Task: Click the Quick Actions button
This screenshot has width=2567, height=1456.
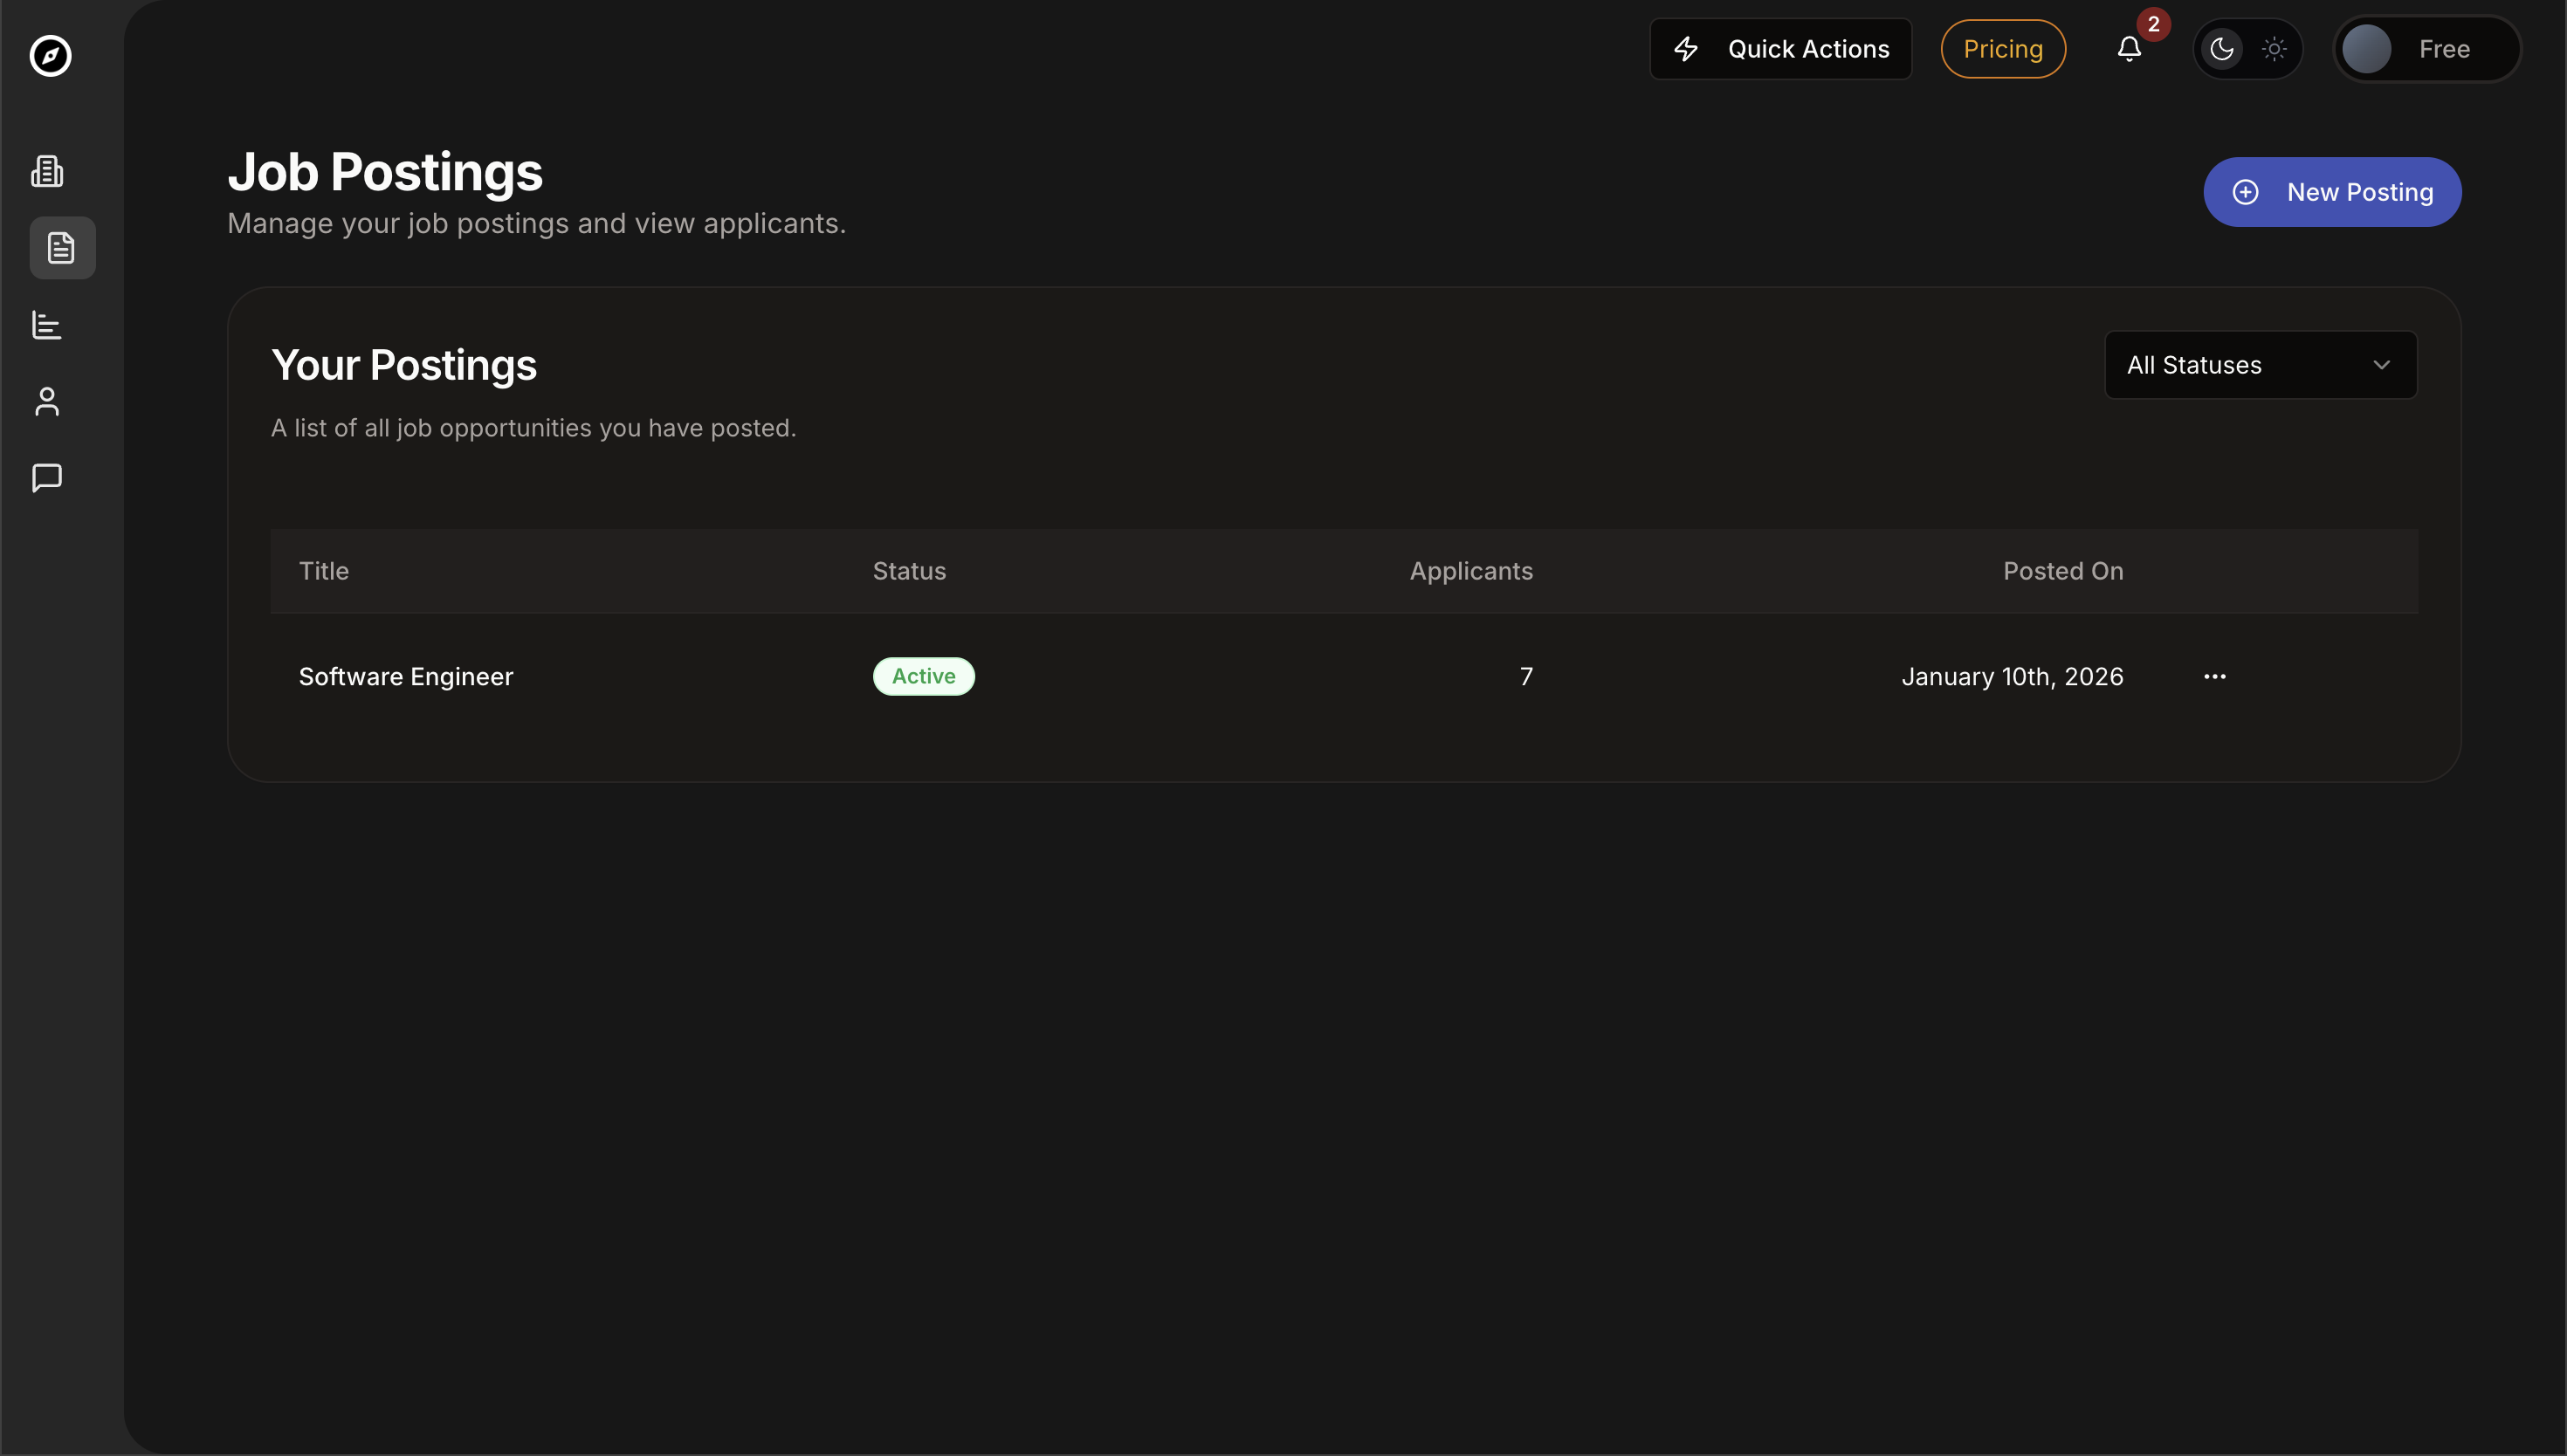Action: pyautogui.click(x=1780, y=49)
